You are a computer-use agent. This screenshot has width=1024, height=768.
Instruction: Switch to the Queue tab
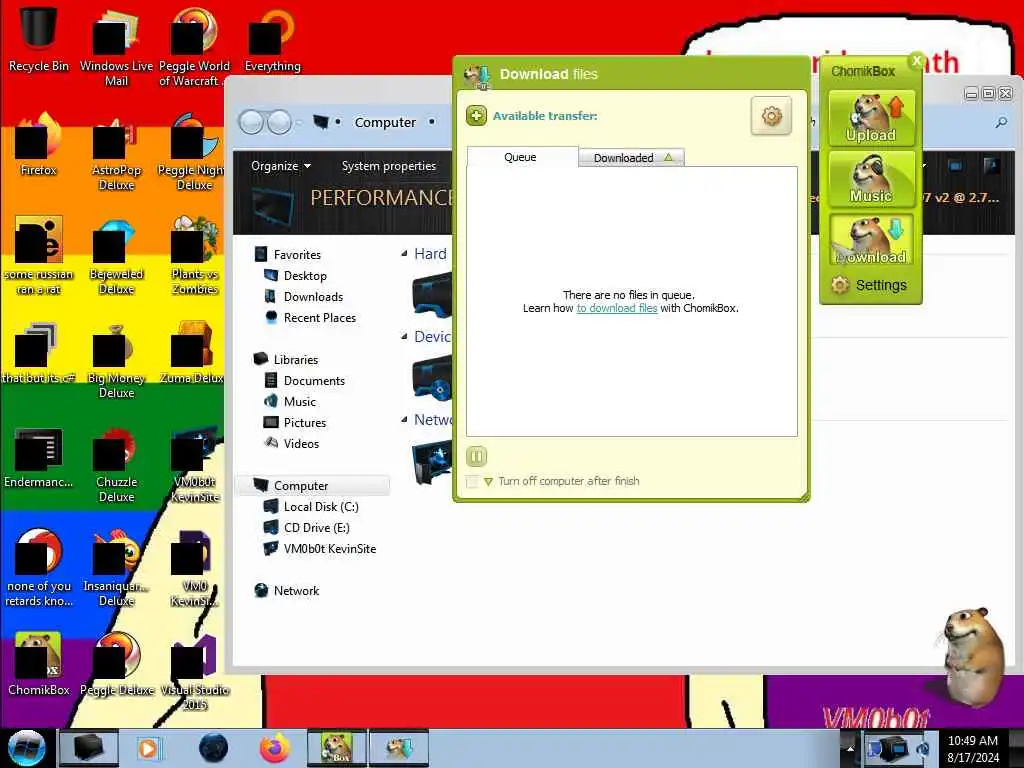click(x=520, y=157)
